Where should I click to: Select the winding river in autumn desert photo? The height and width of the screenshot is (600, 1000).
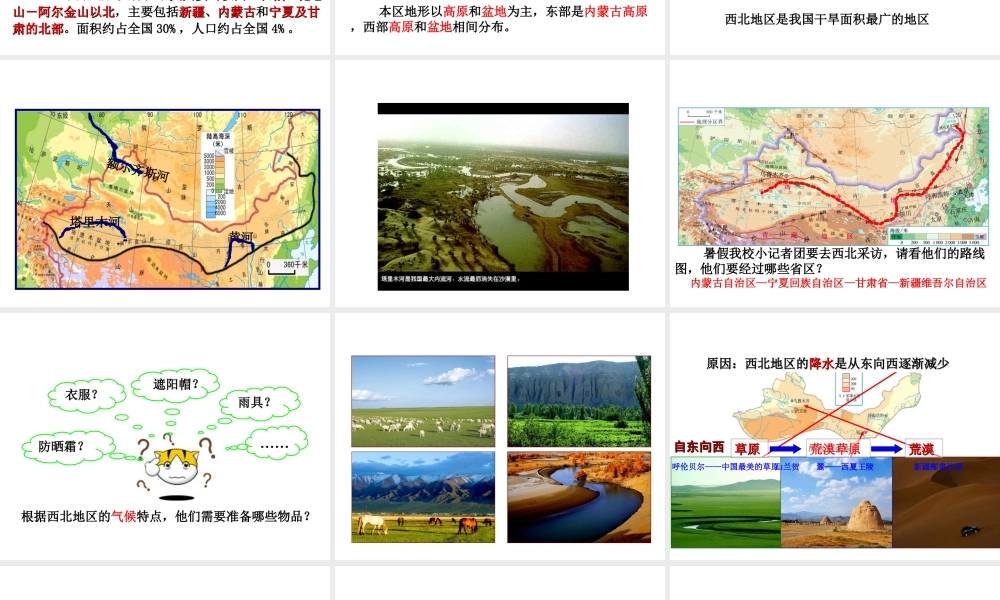[x=579, y=497]
